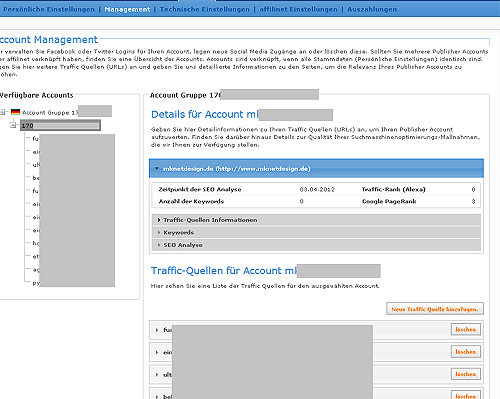Expand the SEO Analyse section

(x=316, y=245)
